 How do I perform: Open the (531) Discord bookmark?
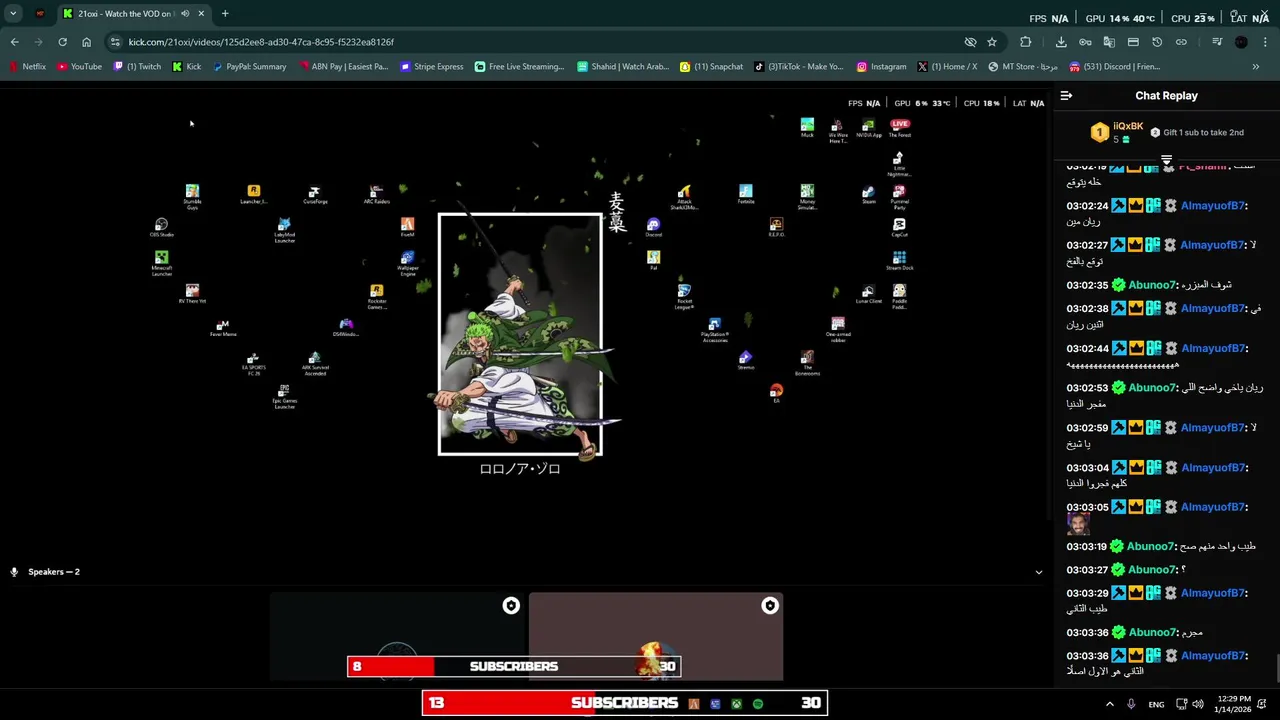(x=1115, y=67)
